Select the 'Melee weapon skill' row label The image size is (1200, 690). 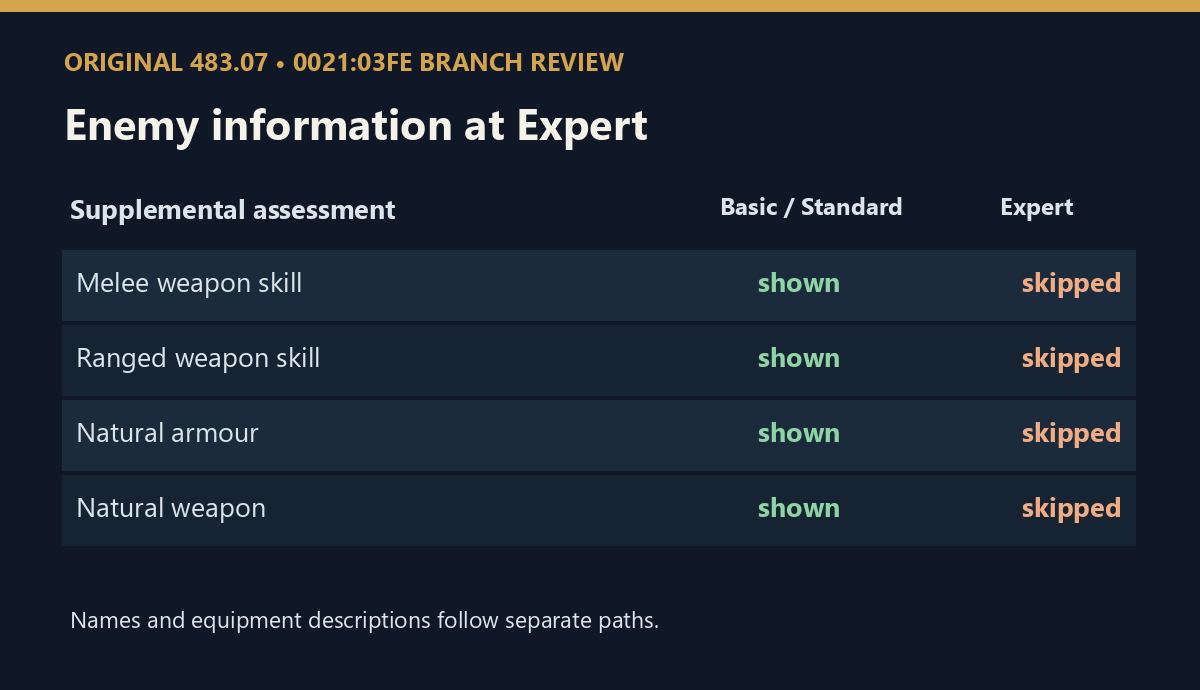(x=189, y=284)
